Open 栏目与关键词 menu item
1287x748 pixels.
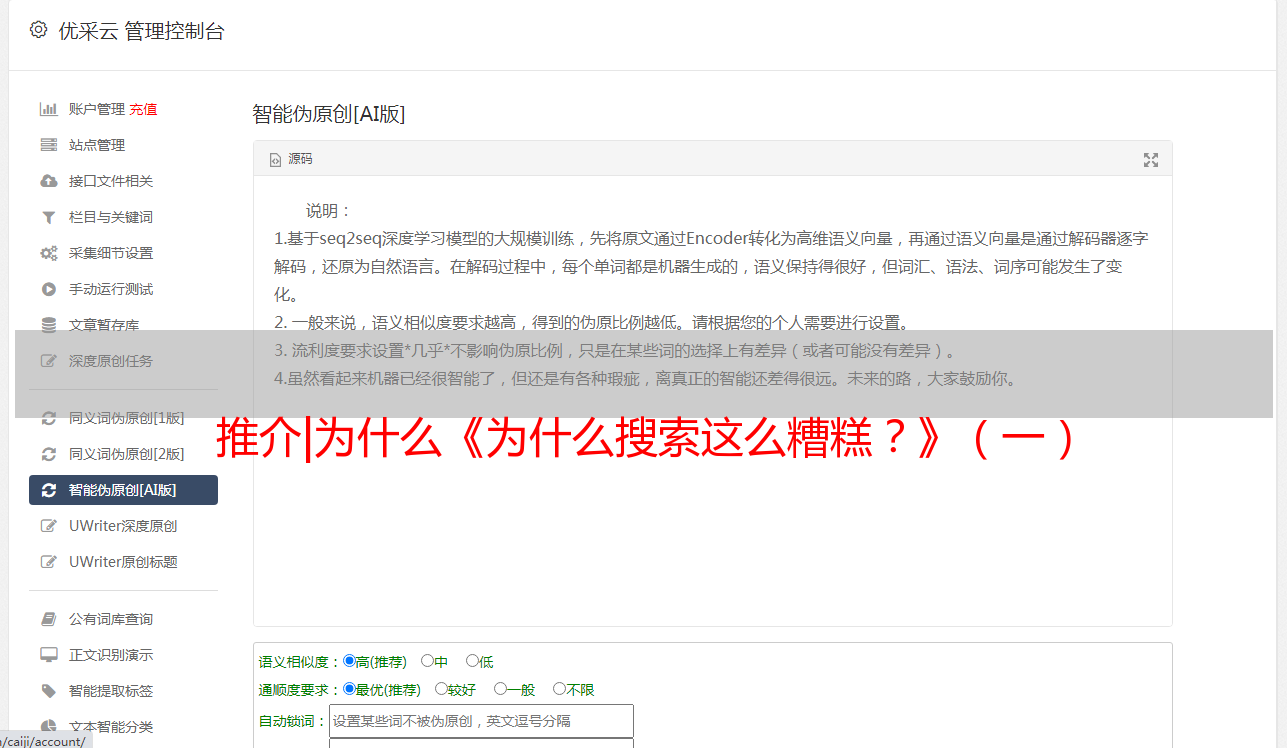click(x=111, y=217)
